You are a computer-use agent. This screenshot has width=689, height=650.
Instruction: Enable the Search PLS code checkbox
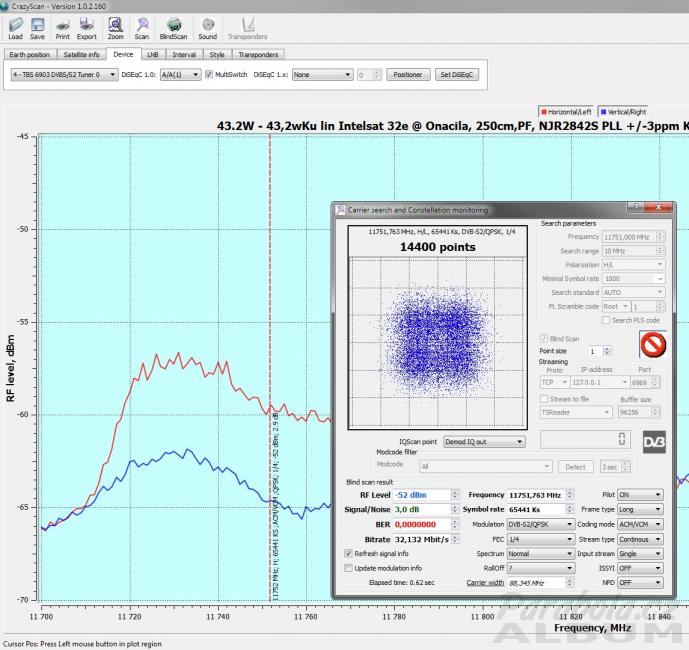(x=606, y=320)
